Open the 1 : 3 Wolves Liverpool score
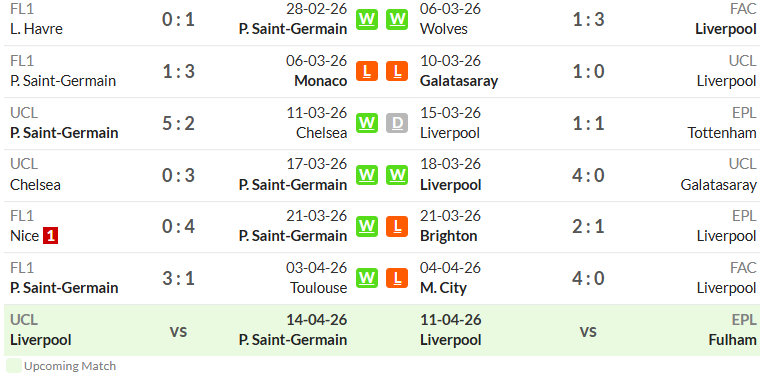760x381 pixels. pyautogui.click(x=588, y=19)
